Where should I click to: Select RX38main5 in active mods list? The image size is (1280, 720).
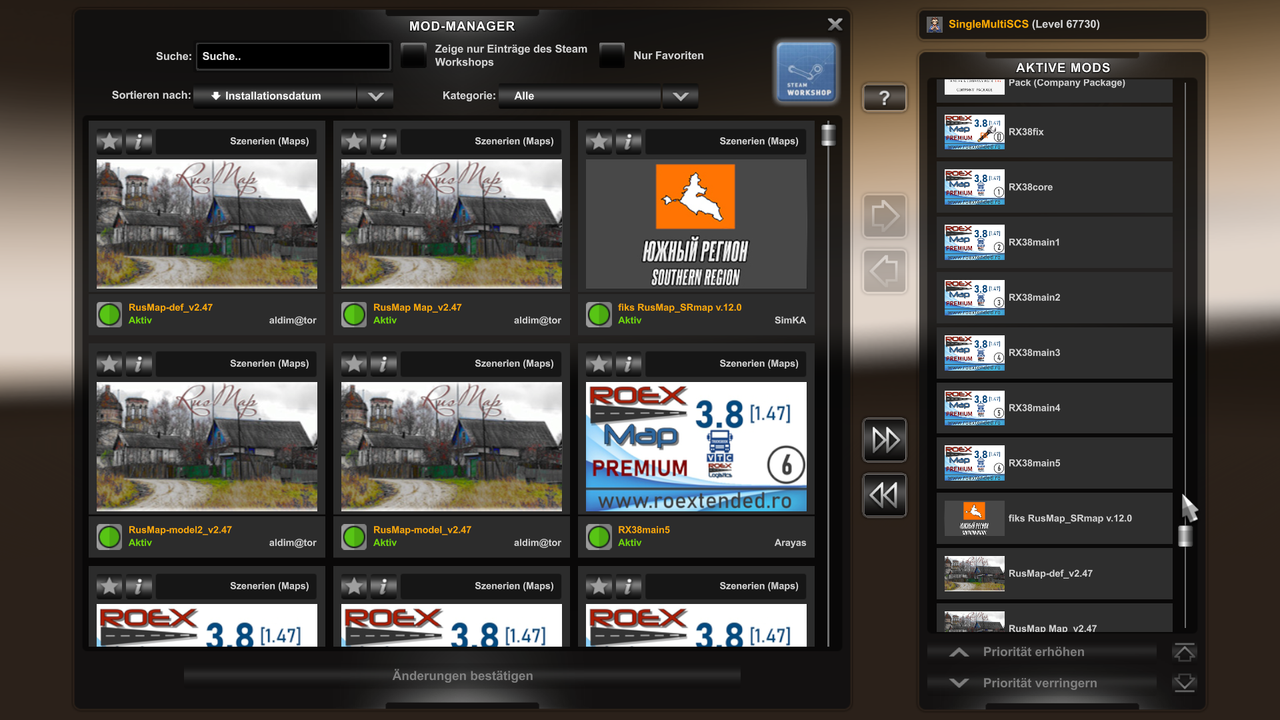1054,463
